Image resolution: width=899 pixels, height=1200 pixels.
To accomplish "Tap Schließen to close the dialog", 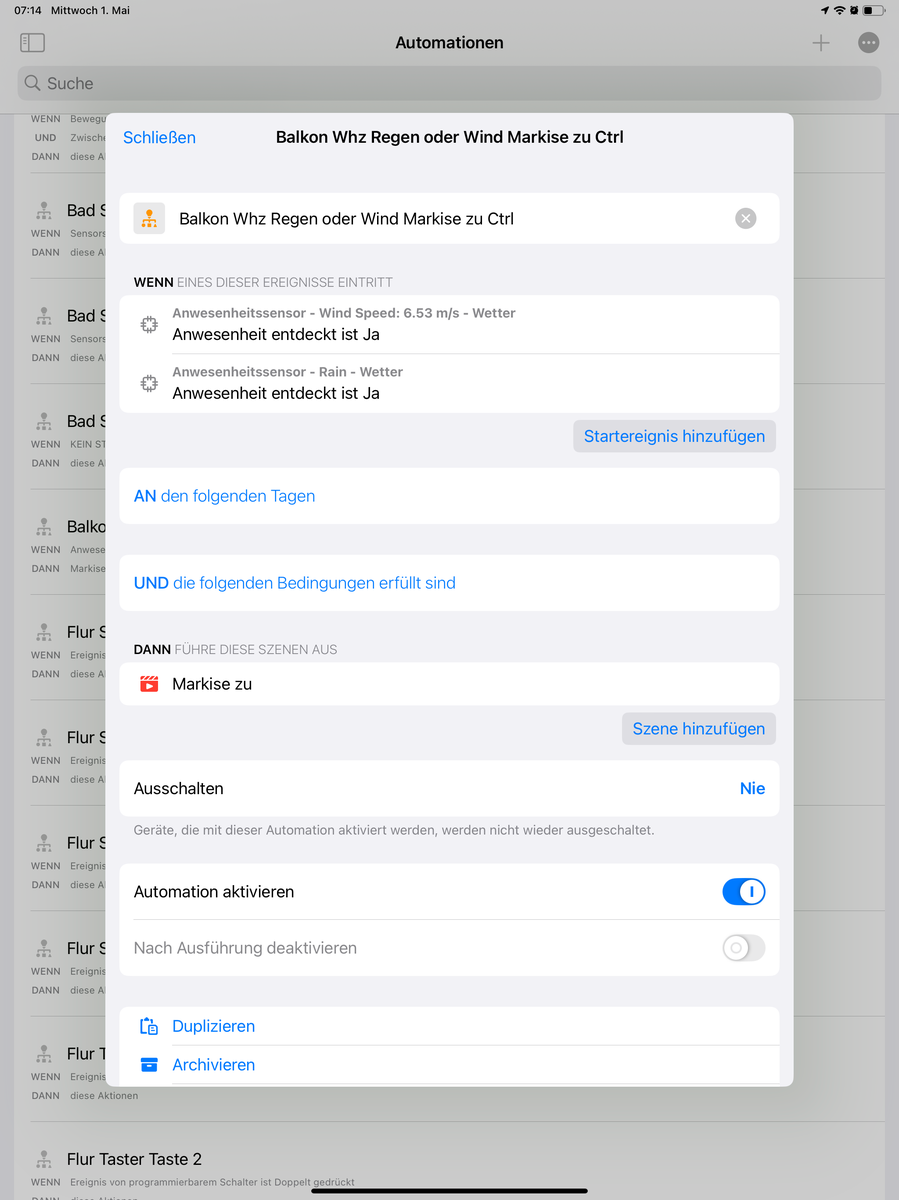I will 159,138.
